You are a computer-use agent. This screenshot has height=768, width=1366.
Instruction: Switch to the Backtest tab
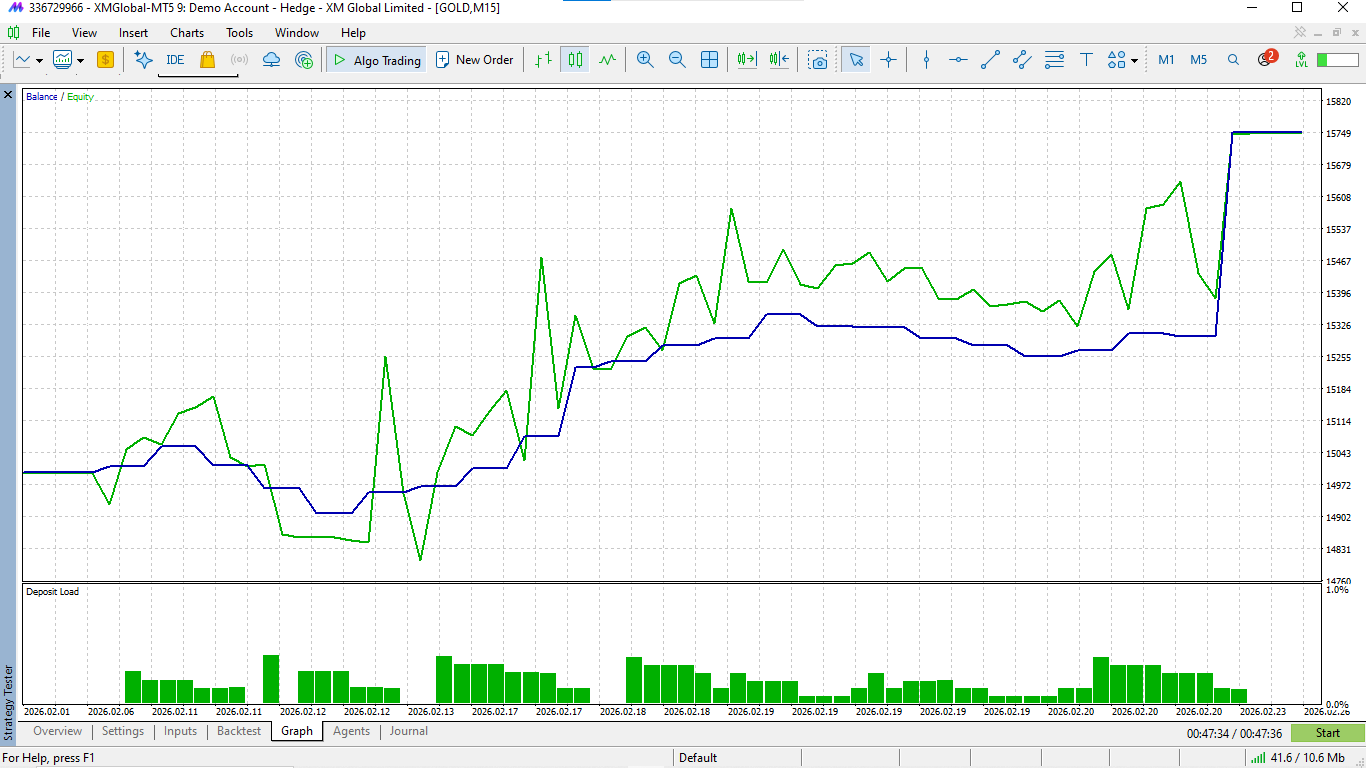pyautogui.click(x=239, y=731)
